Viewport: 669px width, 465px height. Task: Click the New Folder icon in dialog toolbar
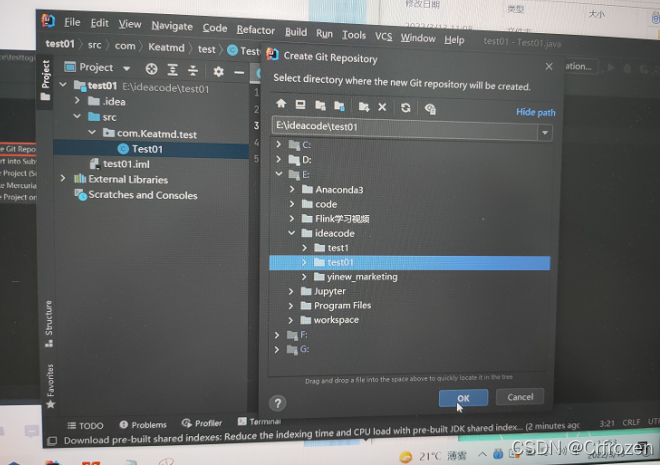tap(364, 107)
